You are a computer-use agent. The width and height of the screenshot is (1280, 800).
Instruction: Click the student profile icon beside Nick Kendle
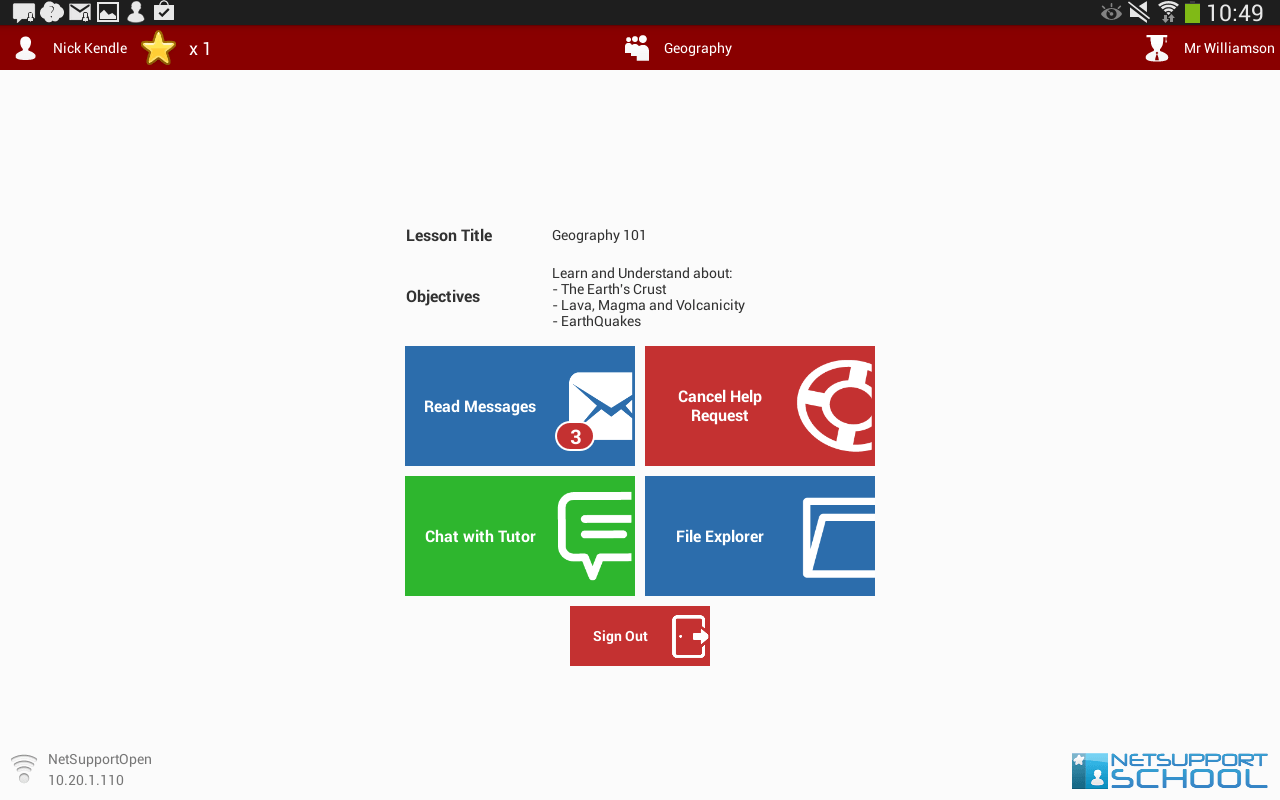[26, 48]
